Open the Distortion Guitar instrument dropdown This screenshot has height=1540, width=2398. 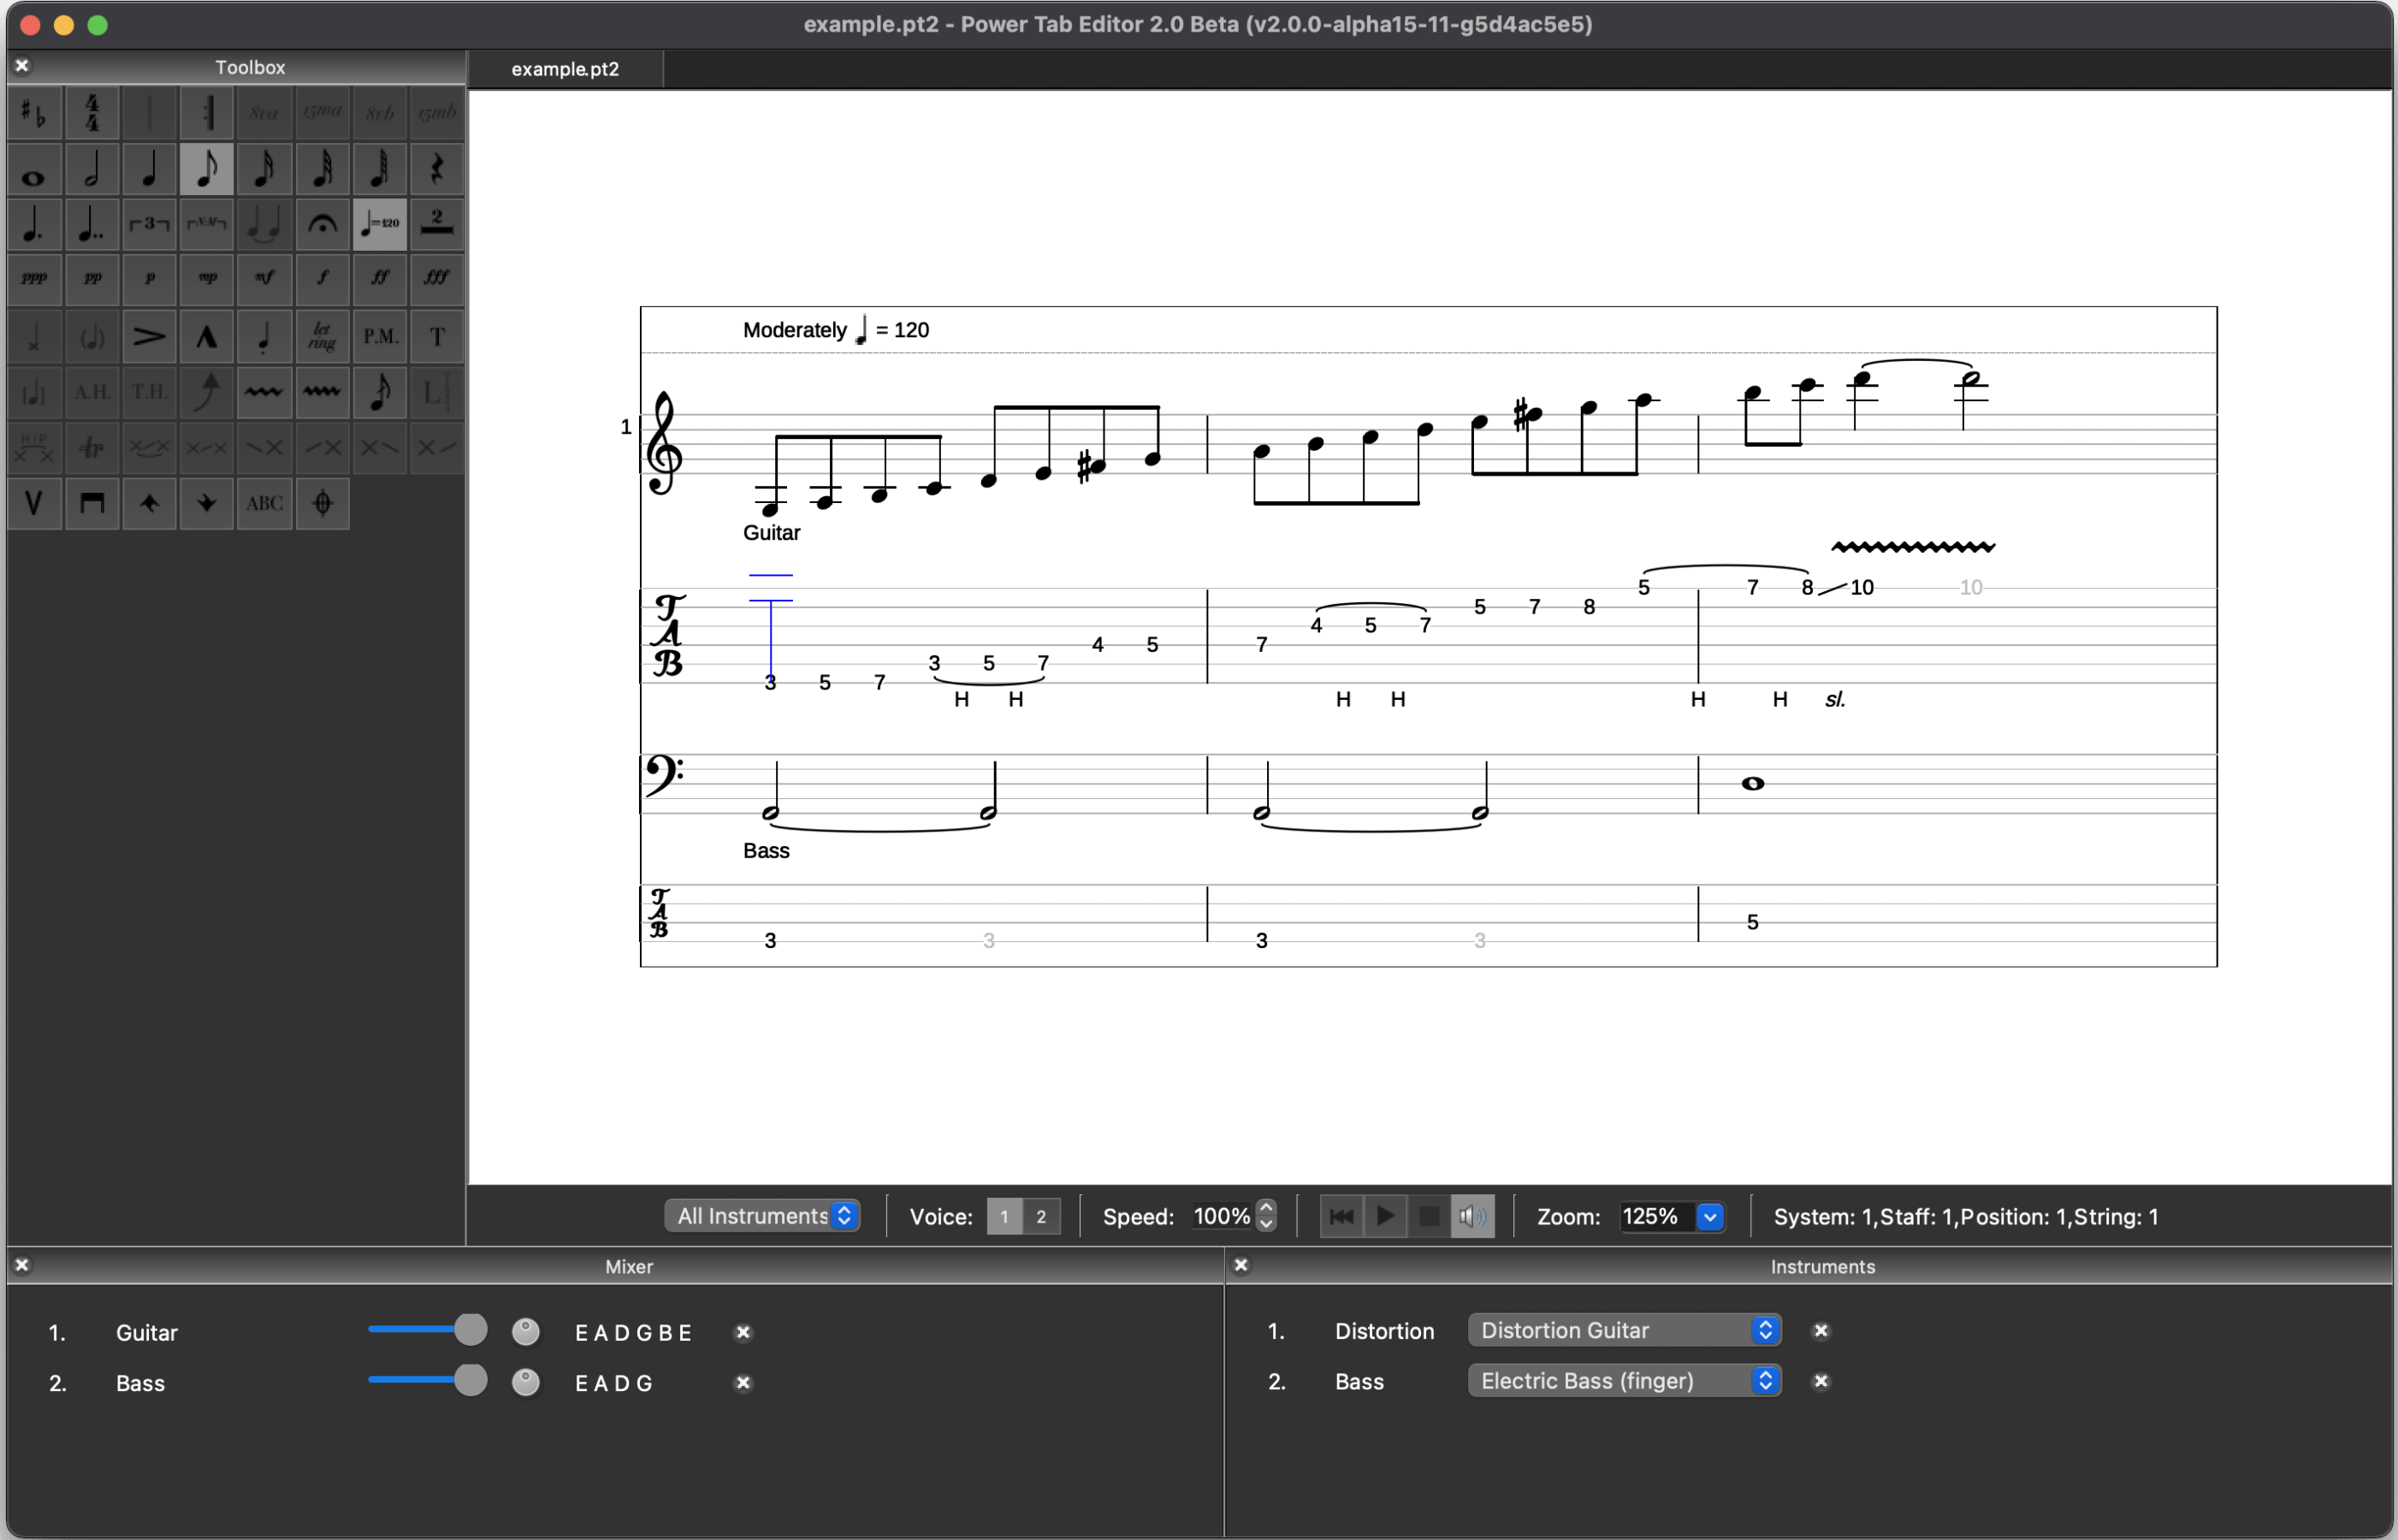pyautogui.click(x=1624, y=1330)
